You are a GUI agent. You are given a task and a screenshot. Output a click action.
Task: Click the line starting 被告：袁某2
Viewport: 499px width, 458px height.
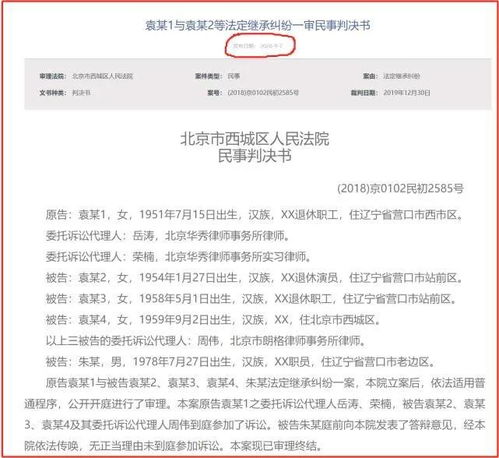(x=254, y=278)
